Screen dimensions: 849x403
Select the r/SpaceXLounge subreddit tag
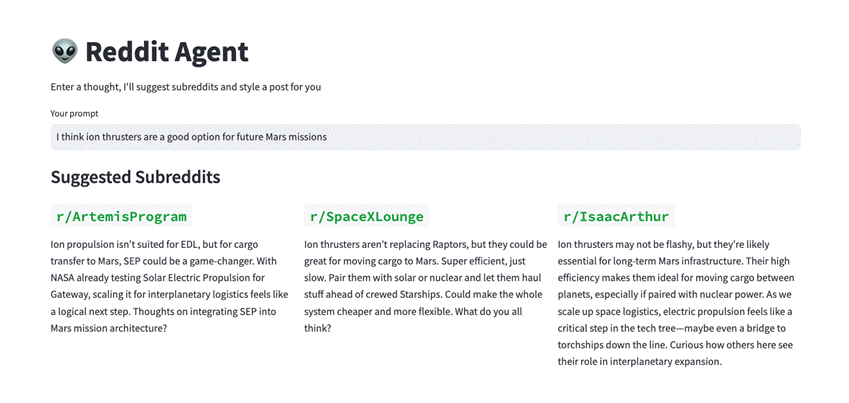tap(366, 216)
